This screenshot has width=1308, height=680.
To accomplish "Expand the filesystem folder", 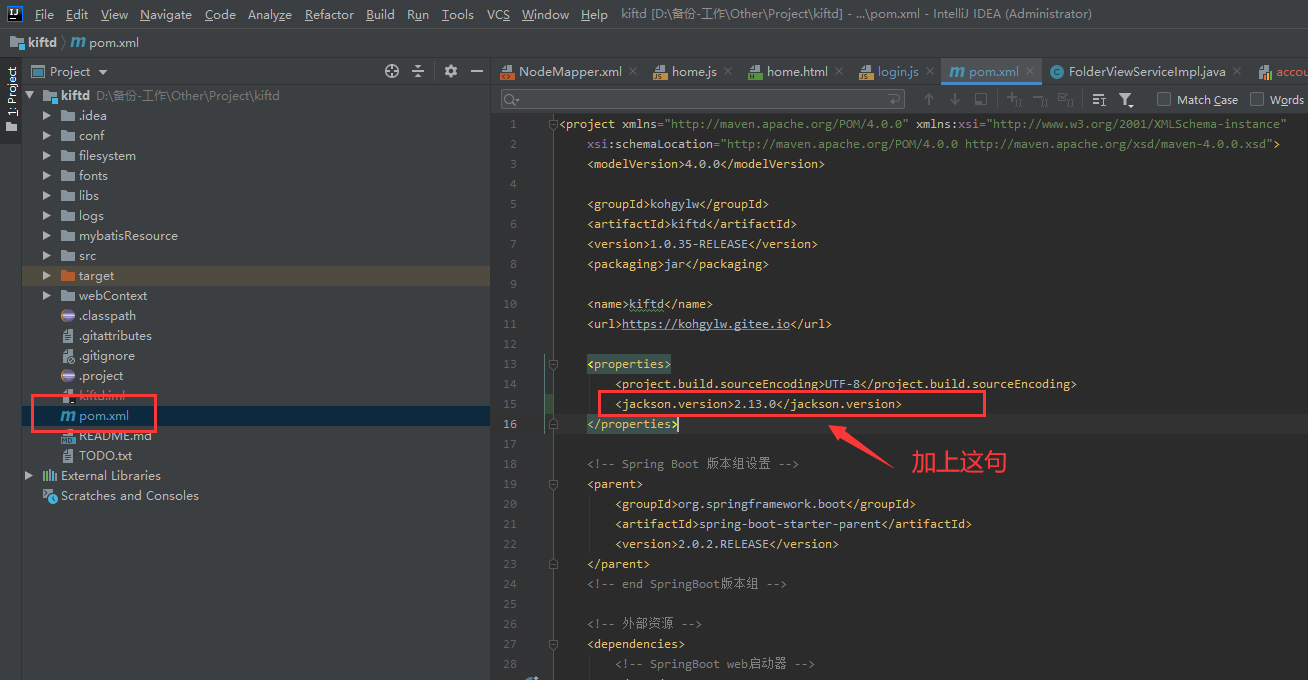I will pyautogui.click(x=47, y=156).
